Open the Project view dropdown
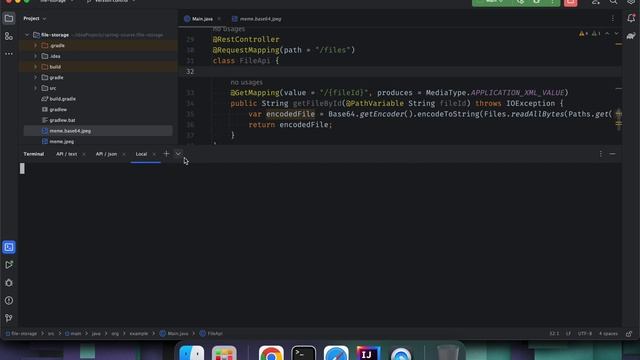This screenshot has width=640, height=360. tap(35, 18)
